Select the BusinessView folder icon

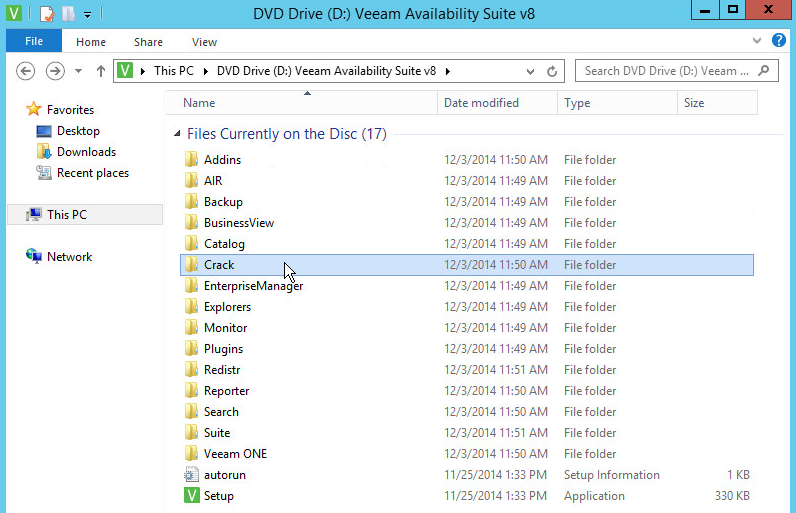coord(191,222)
